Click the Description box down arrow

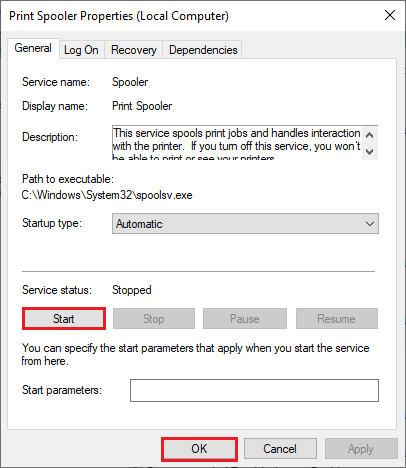click(369, 151)
